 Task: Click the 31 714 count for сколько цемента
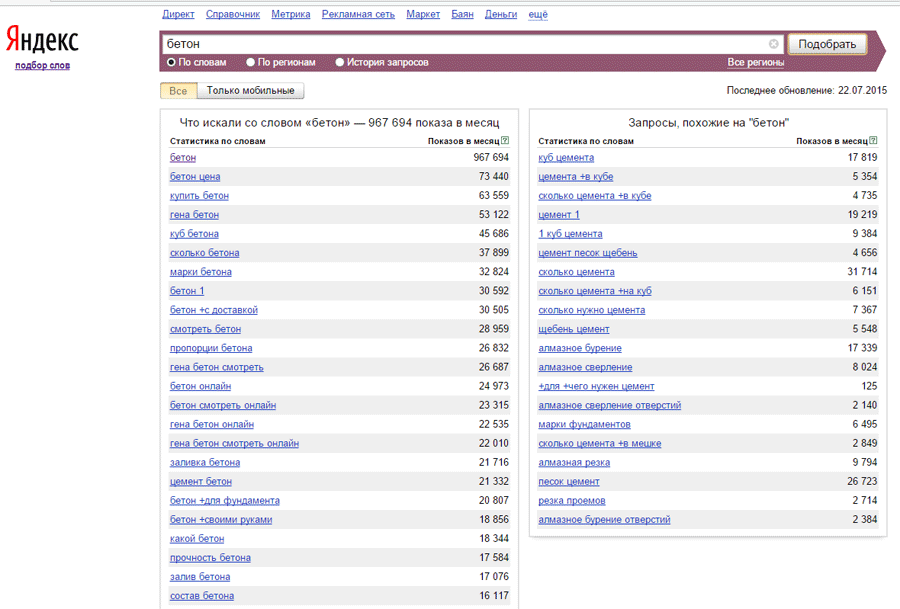[x=862, y=271]
